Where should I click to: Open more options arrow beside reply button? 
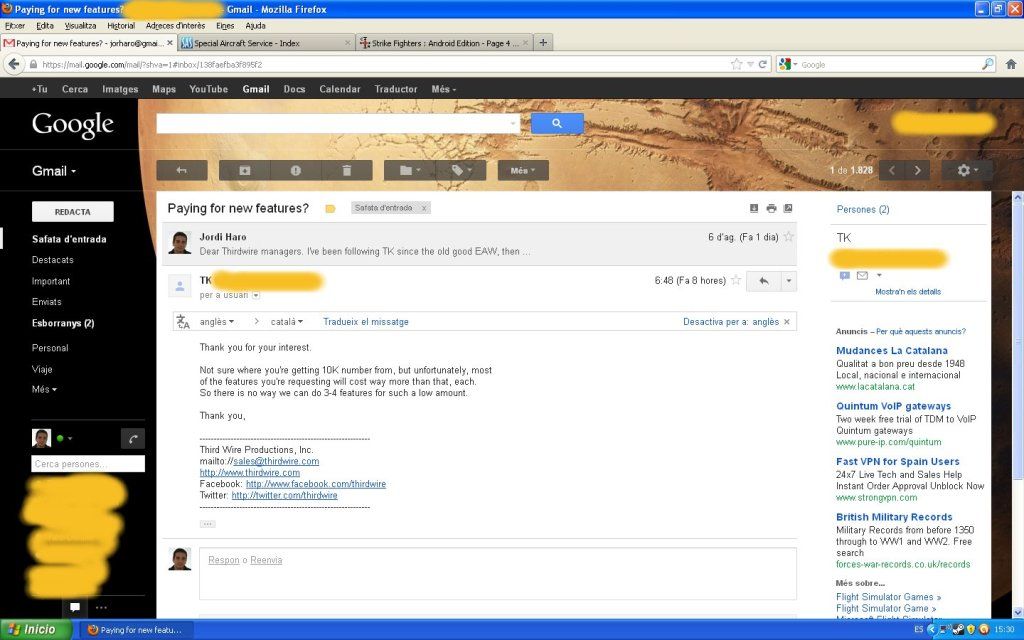click(x=789, y=281)
